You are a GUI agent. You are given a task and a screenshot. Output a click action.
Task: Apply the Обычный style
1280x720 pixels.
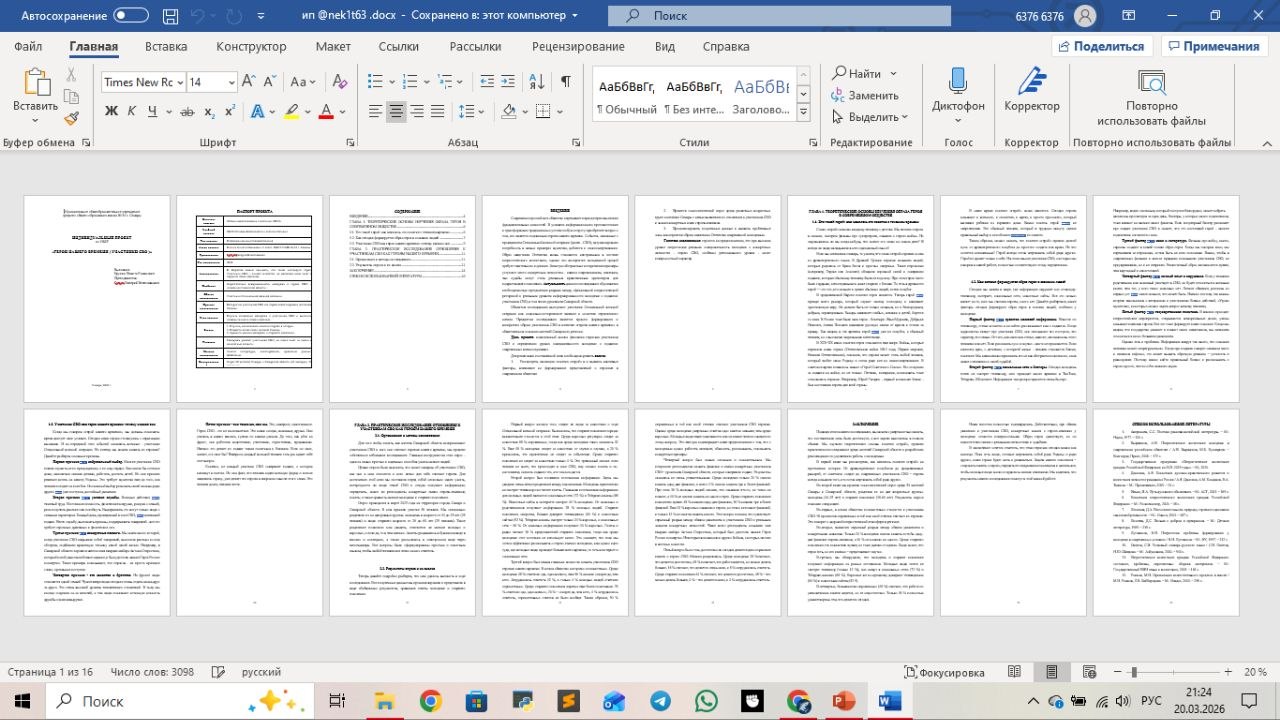pyautogui.click(x=626, y=94)
